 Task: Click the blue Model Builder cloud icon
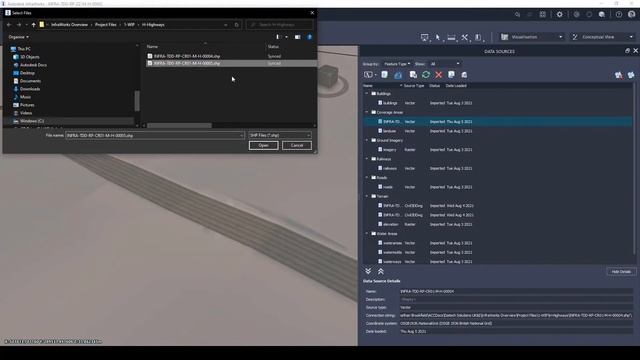tap(398, 75)
